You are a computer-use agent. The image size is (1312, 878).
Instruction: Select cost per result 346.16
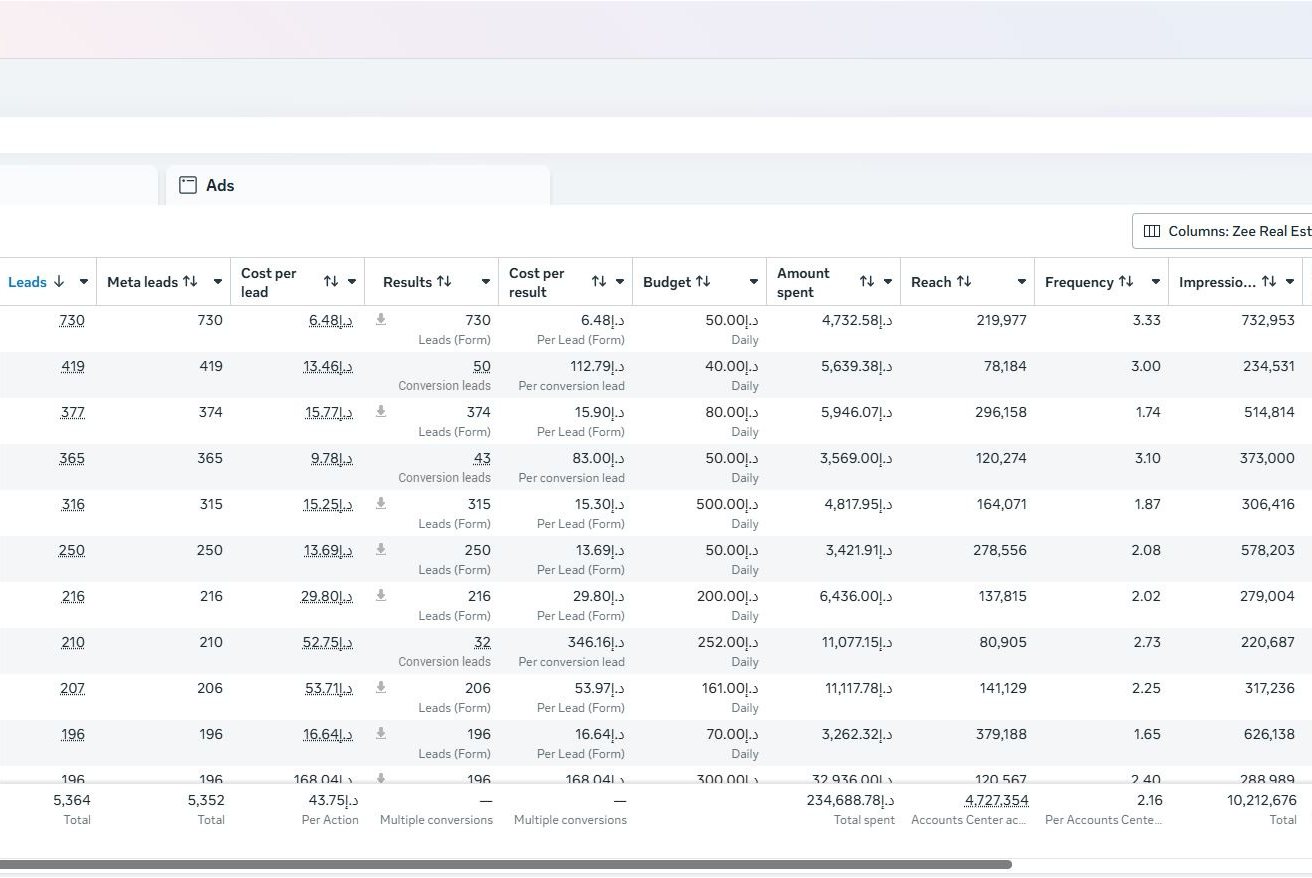click(598, 643)
